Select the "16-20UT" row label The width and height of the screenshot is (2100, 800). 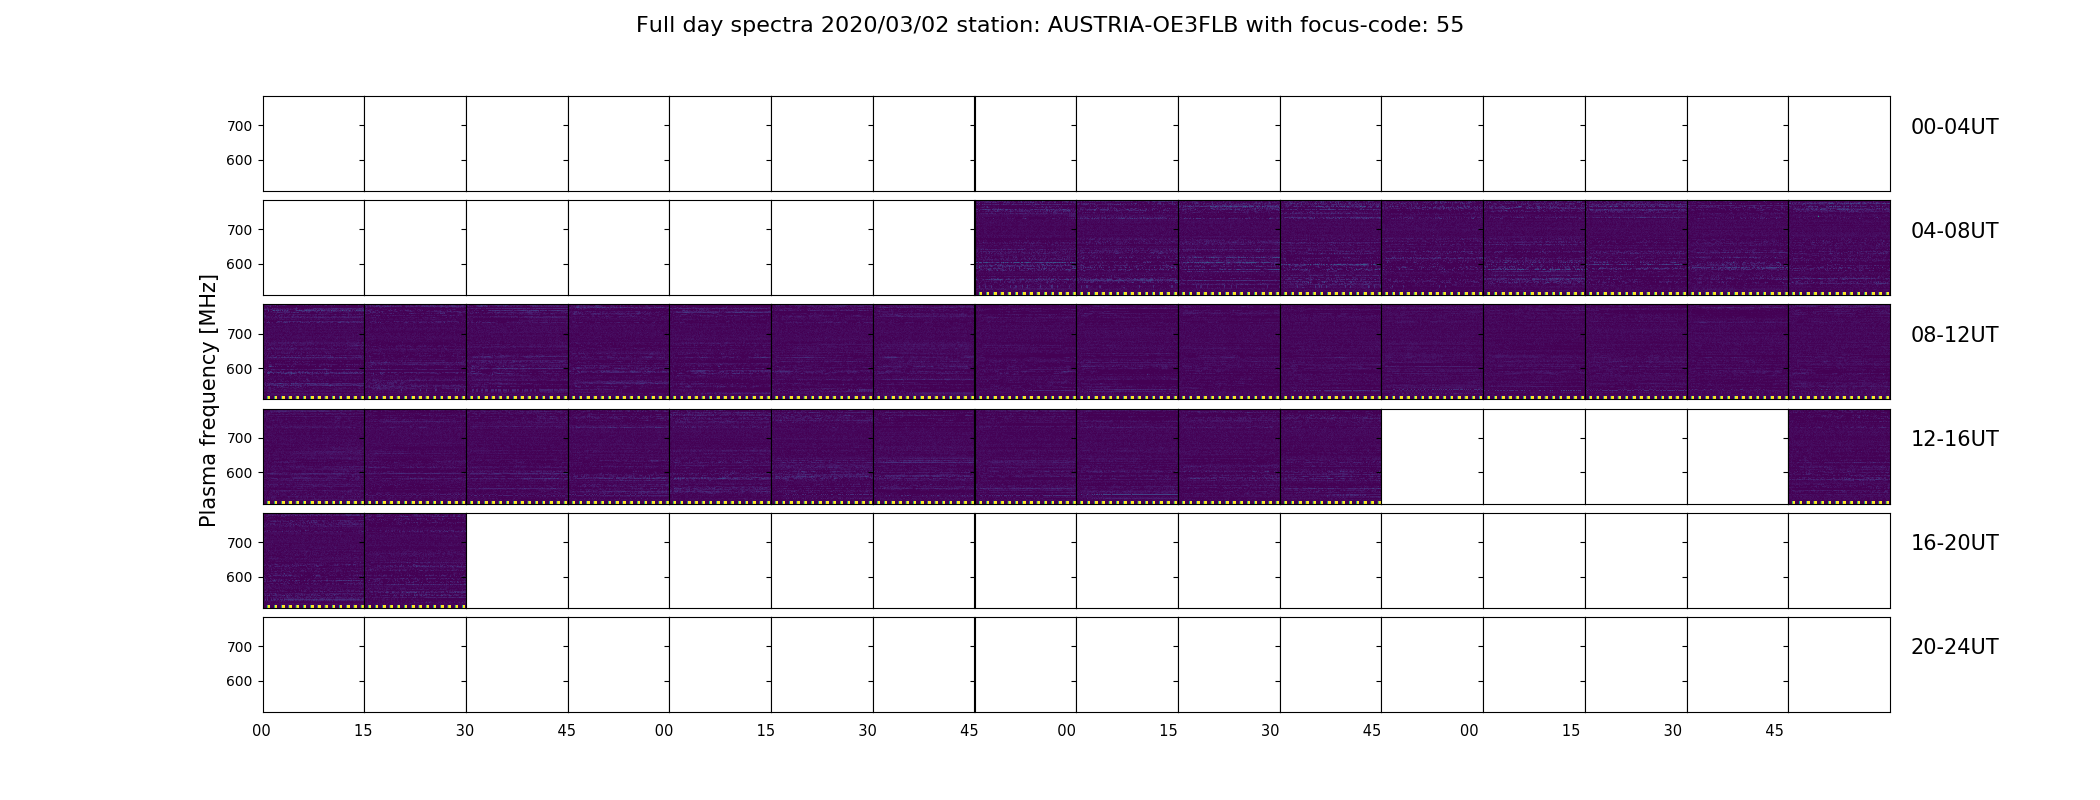pos(1954,543)
